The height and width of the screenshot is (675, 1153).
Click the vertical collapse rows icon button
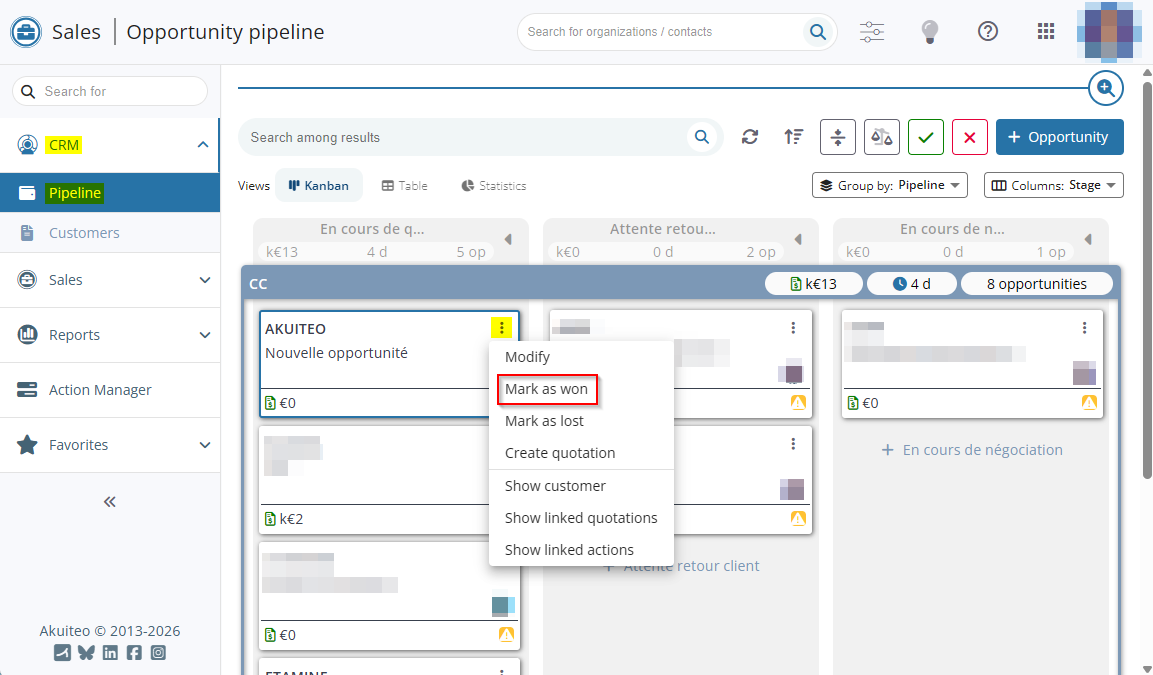[x=837, y=137]
